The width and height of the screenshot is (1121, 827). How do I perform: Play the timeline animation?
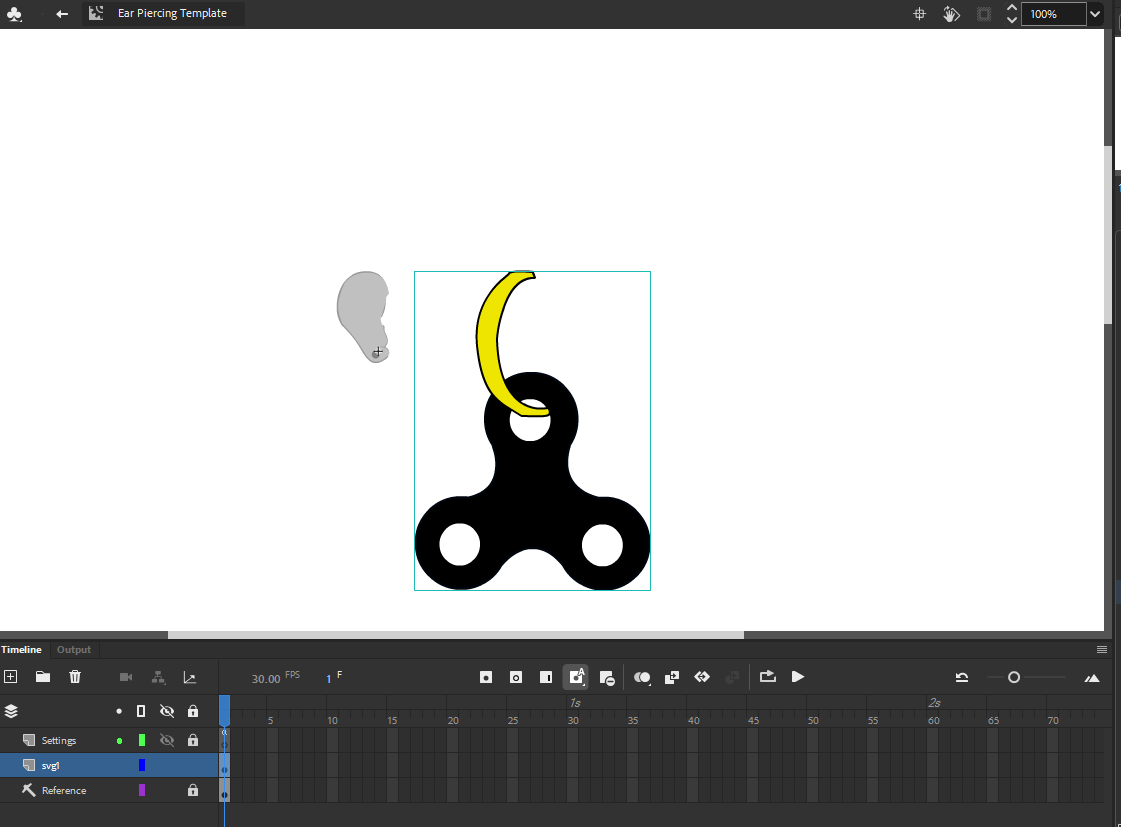[x=798, y=677]
